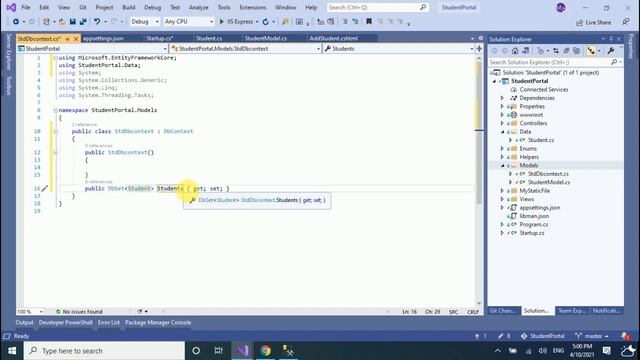Select the Program.cs file in the tree
Image resolution: width=640 pixels, height=360 pixels.
533,224
